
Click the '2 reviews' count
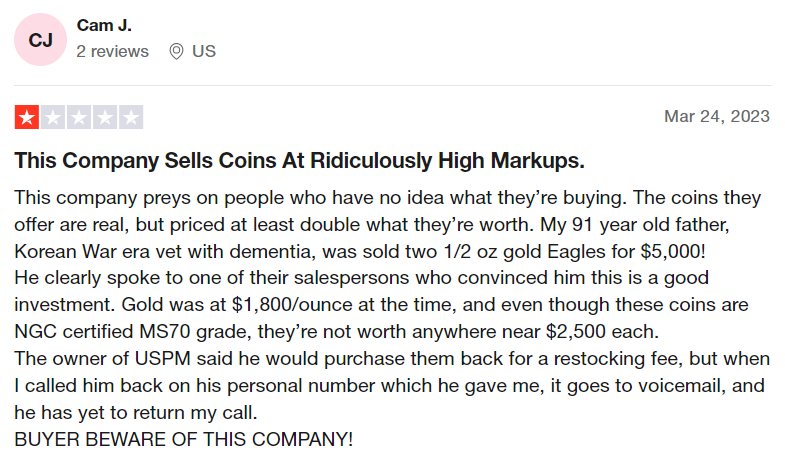(113, 51)
